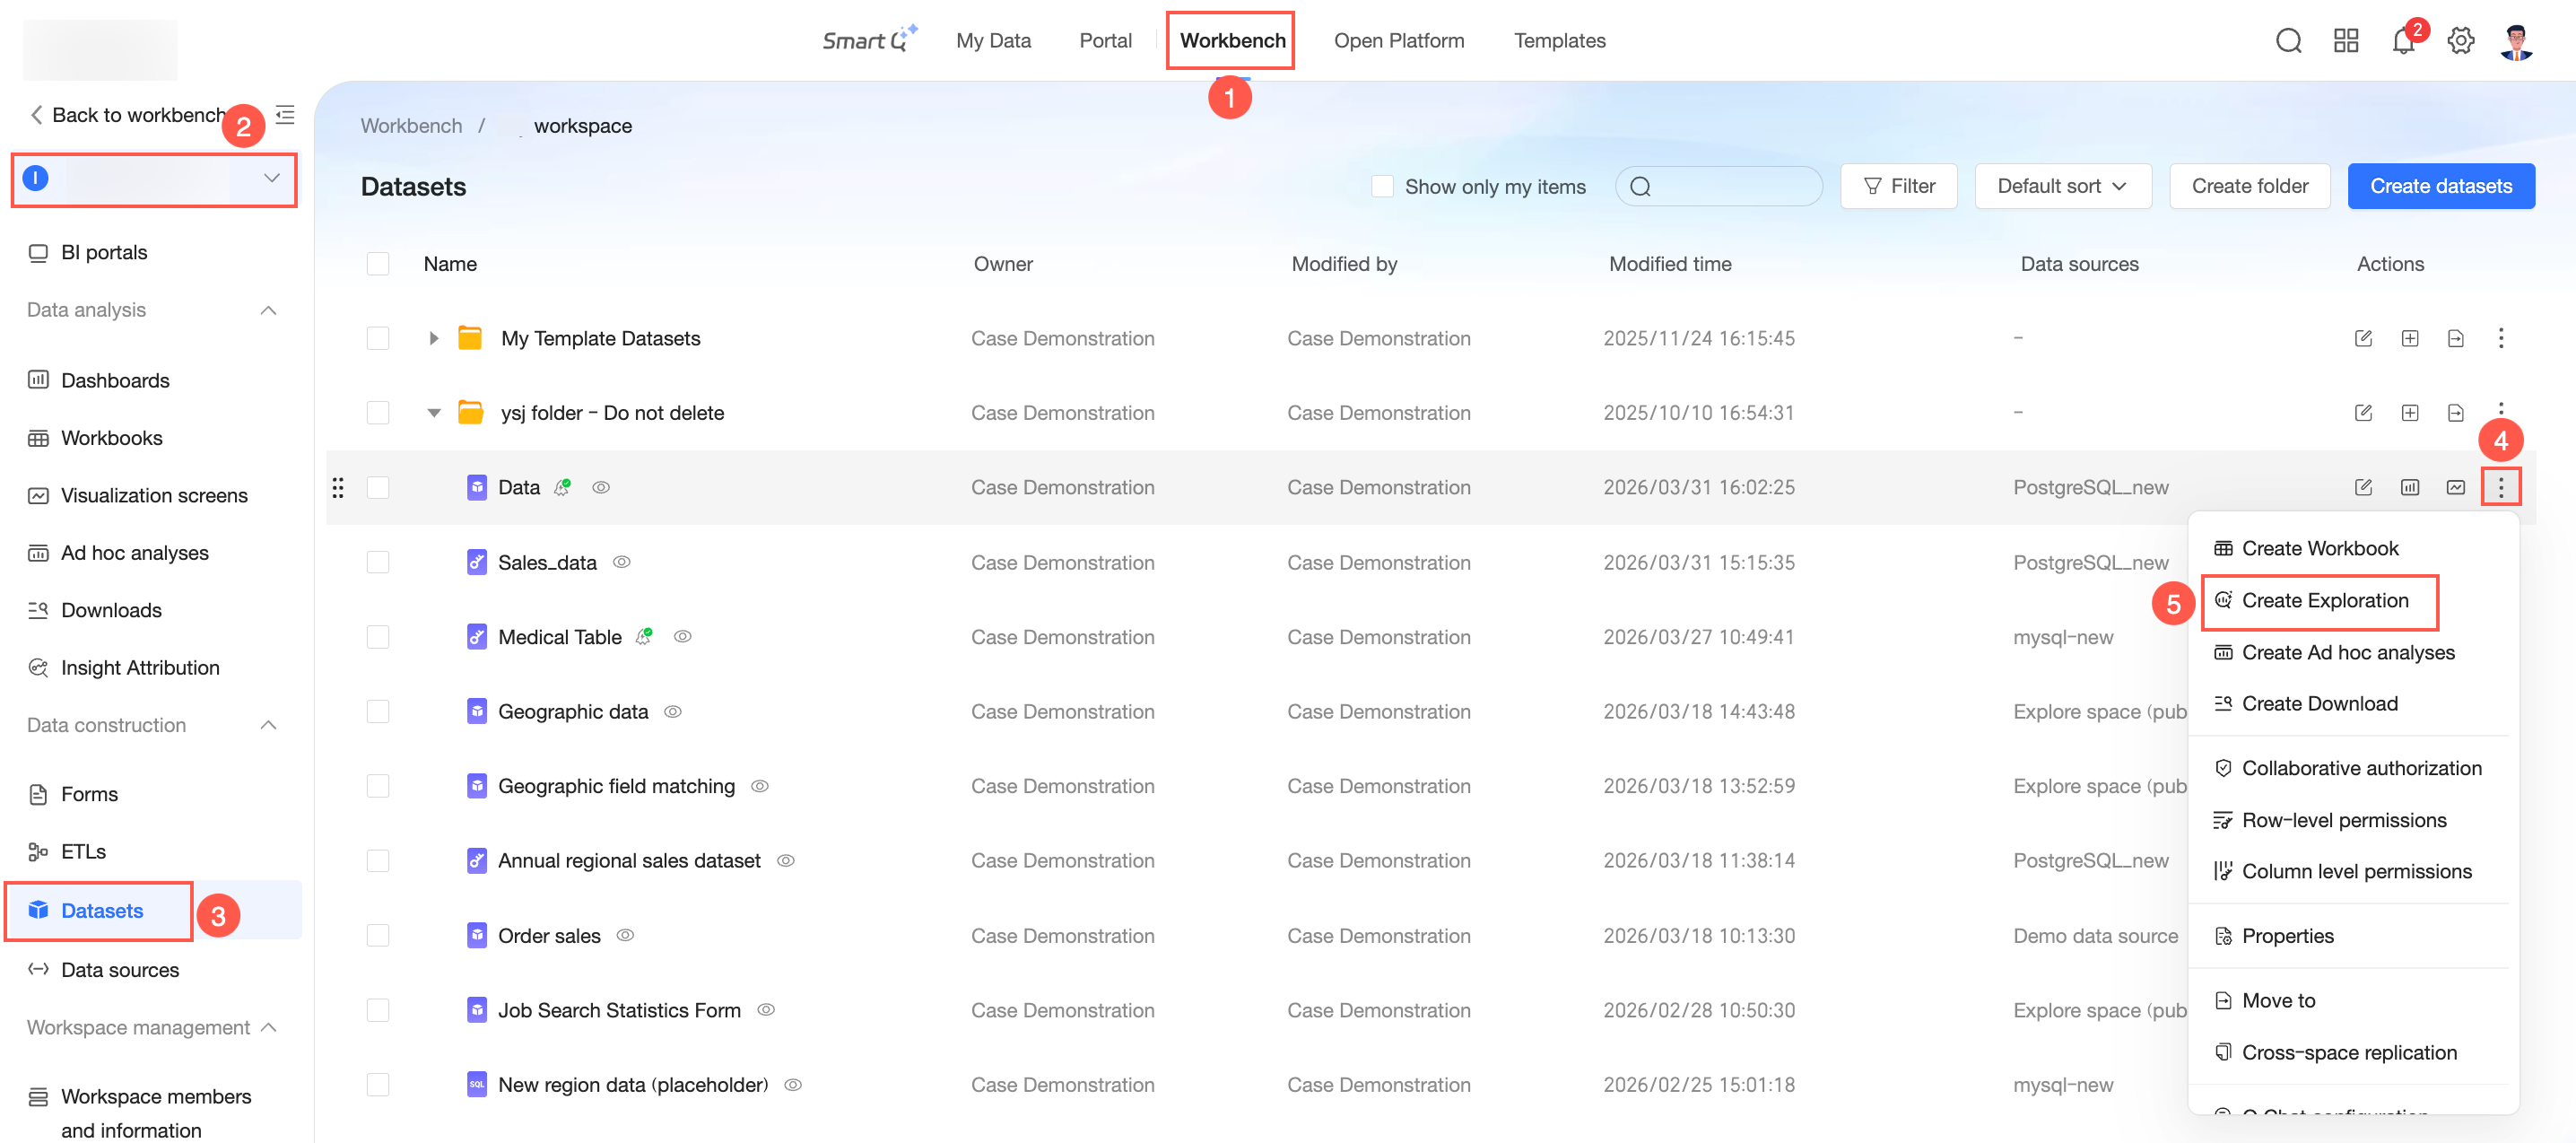Open settings gear in top bar
The image size is (2576, 1143).
click(x=2460, y=41)
